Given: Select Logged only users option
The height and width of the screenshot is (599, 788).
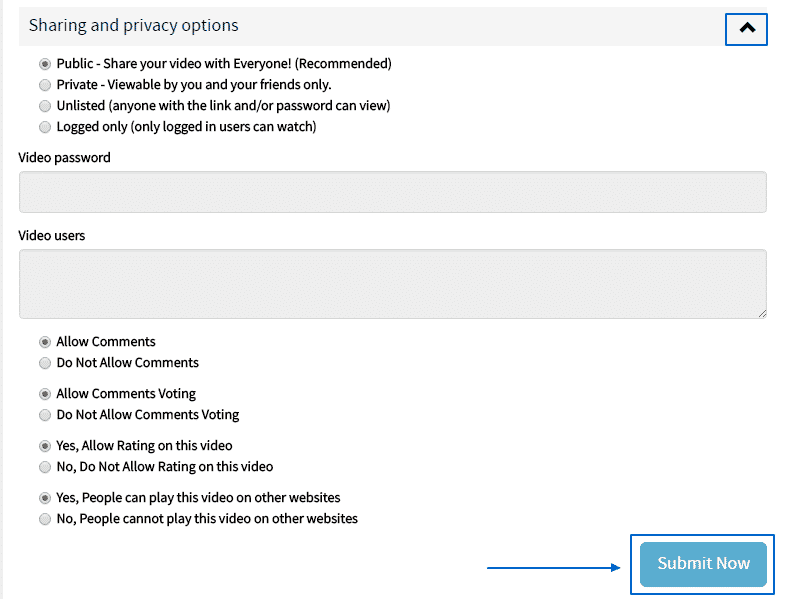Looking at the screenshot, I should (45, 127).
